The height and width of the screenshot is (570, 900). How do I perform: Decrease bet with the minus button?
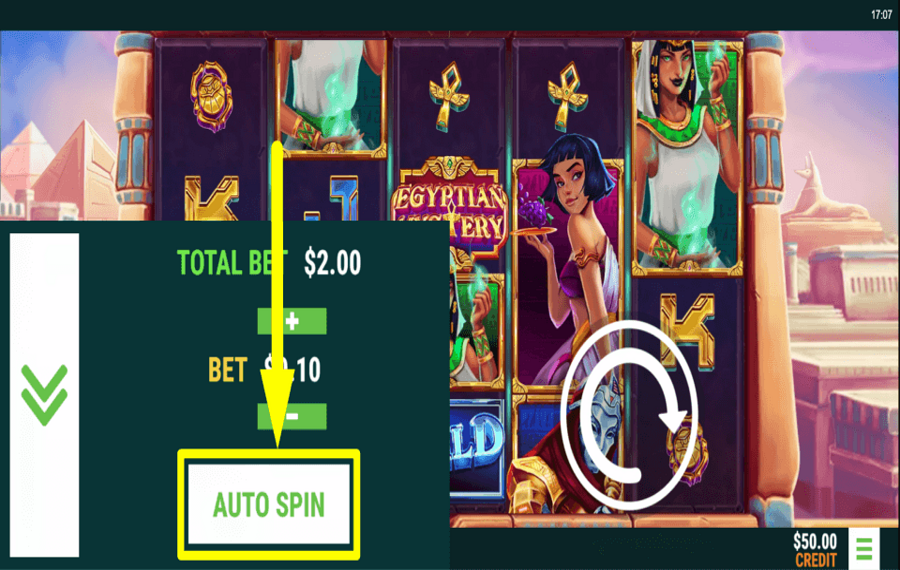(x=292, y=416)
